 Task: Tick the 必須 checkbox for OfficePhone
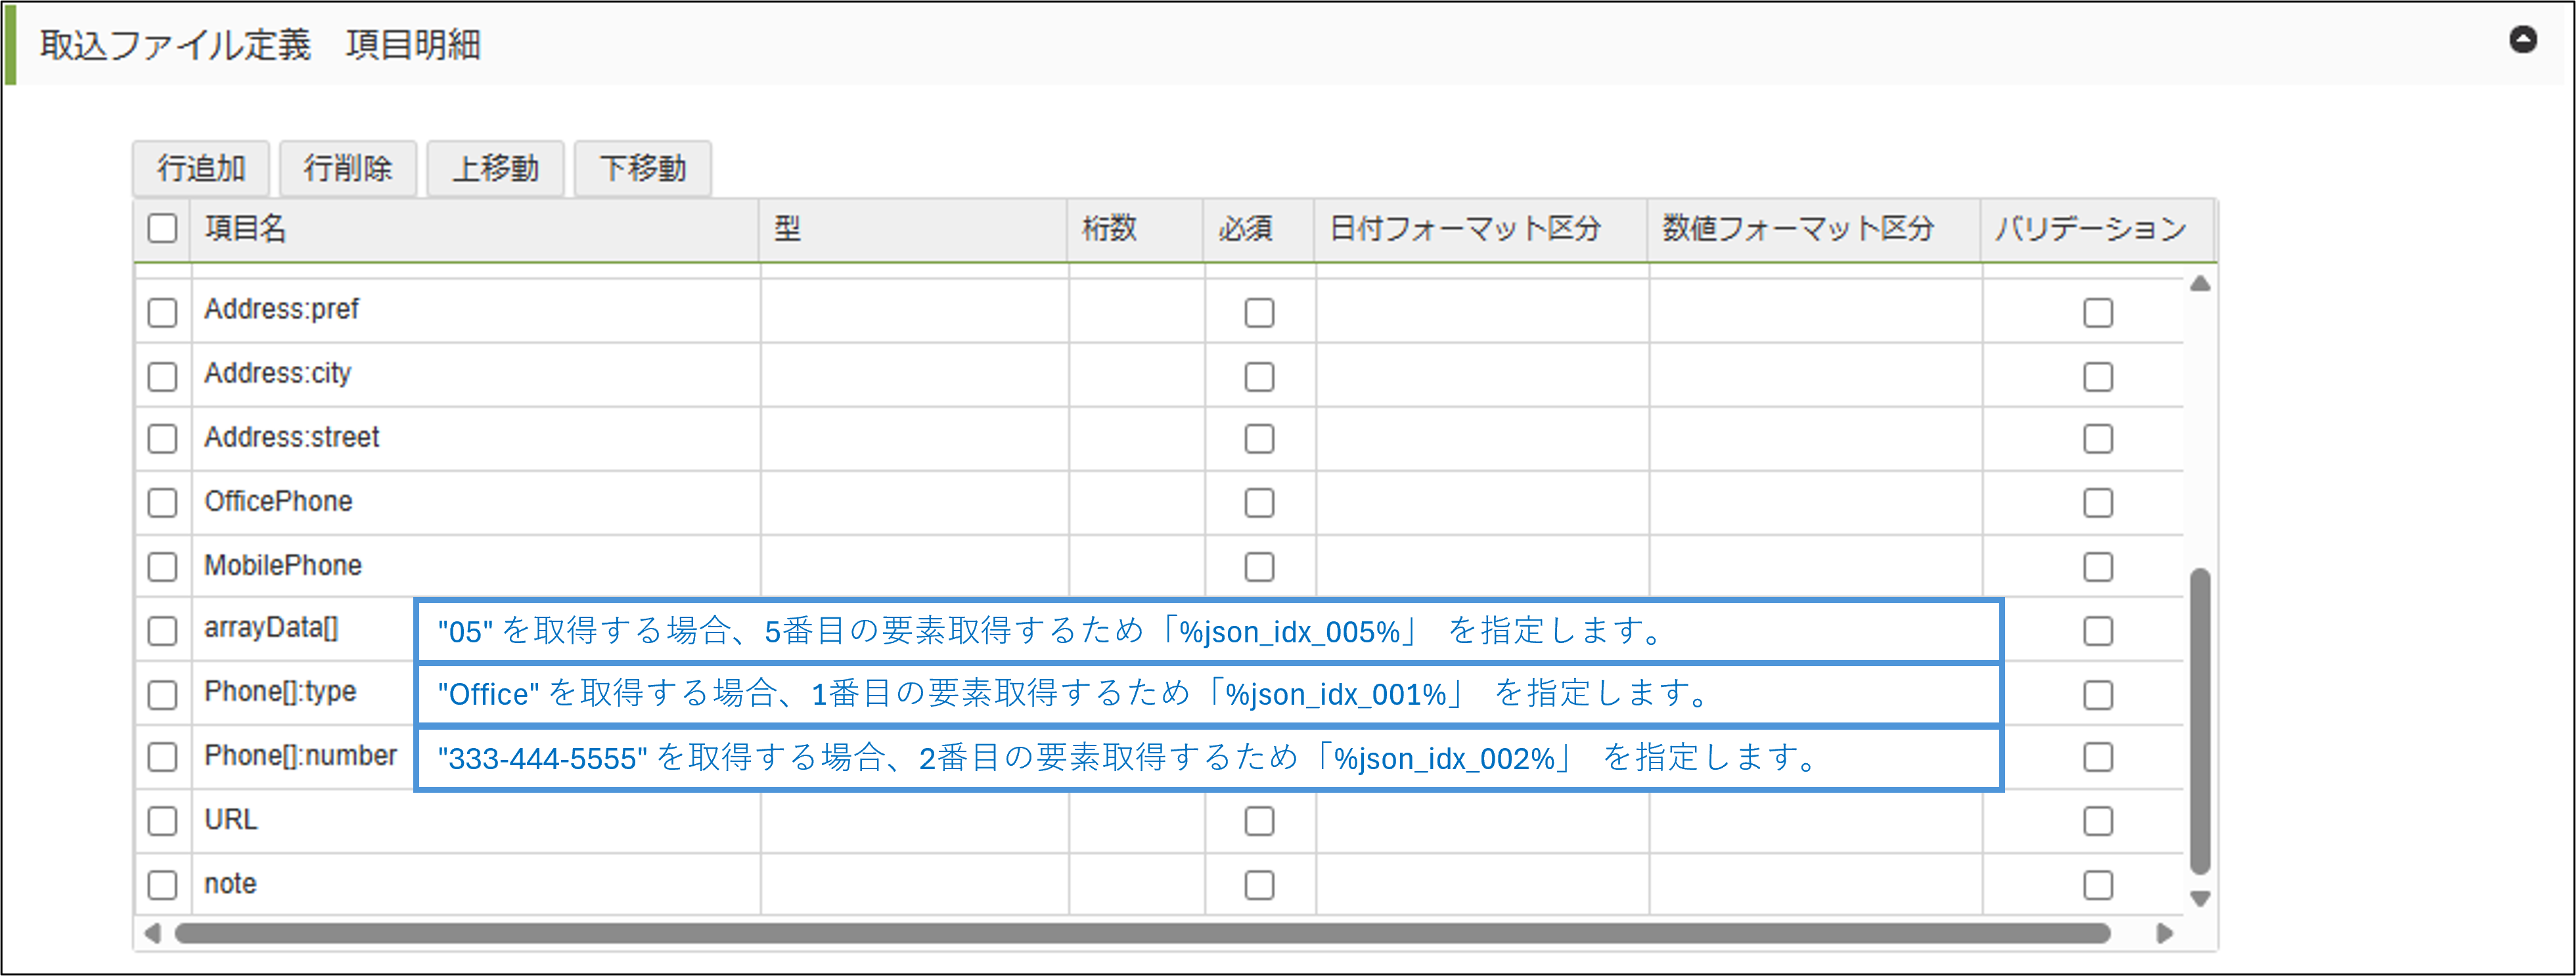click(1259, 502)
